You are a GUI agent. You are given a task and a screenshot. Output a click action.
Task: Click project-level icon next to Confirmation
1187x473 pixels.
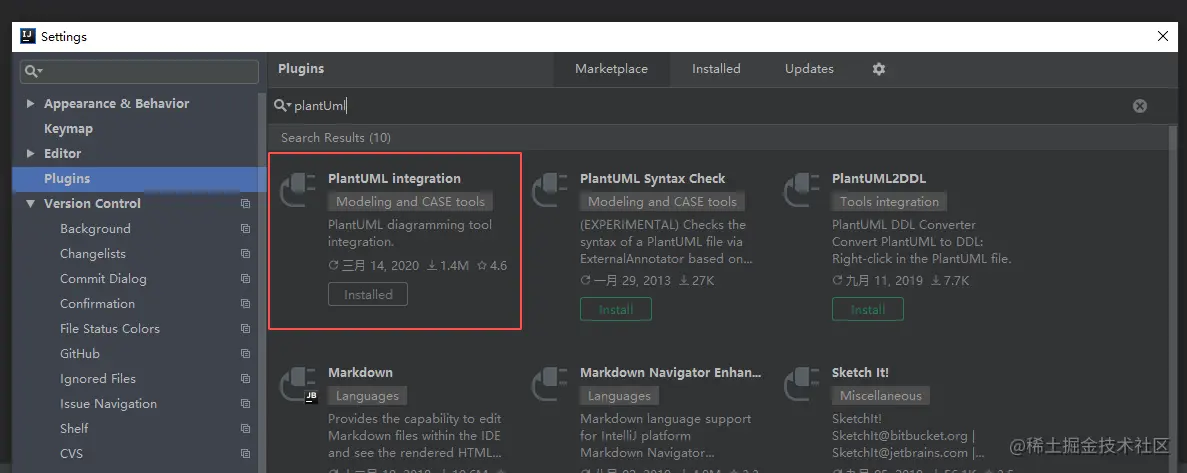pos(245,303)
